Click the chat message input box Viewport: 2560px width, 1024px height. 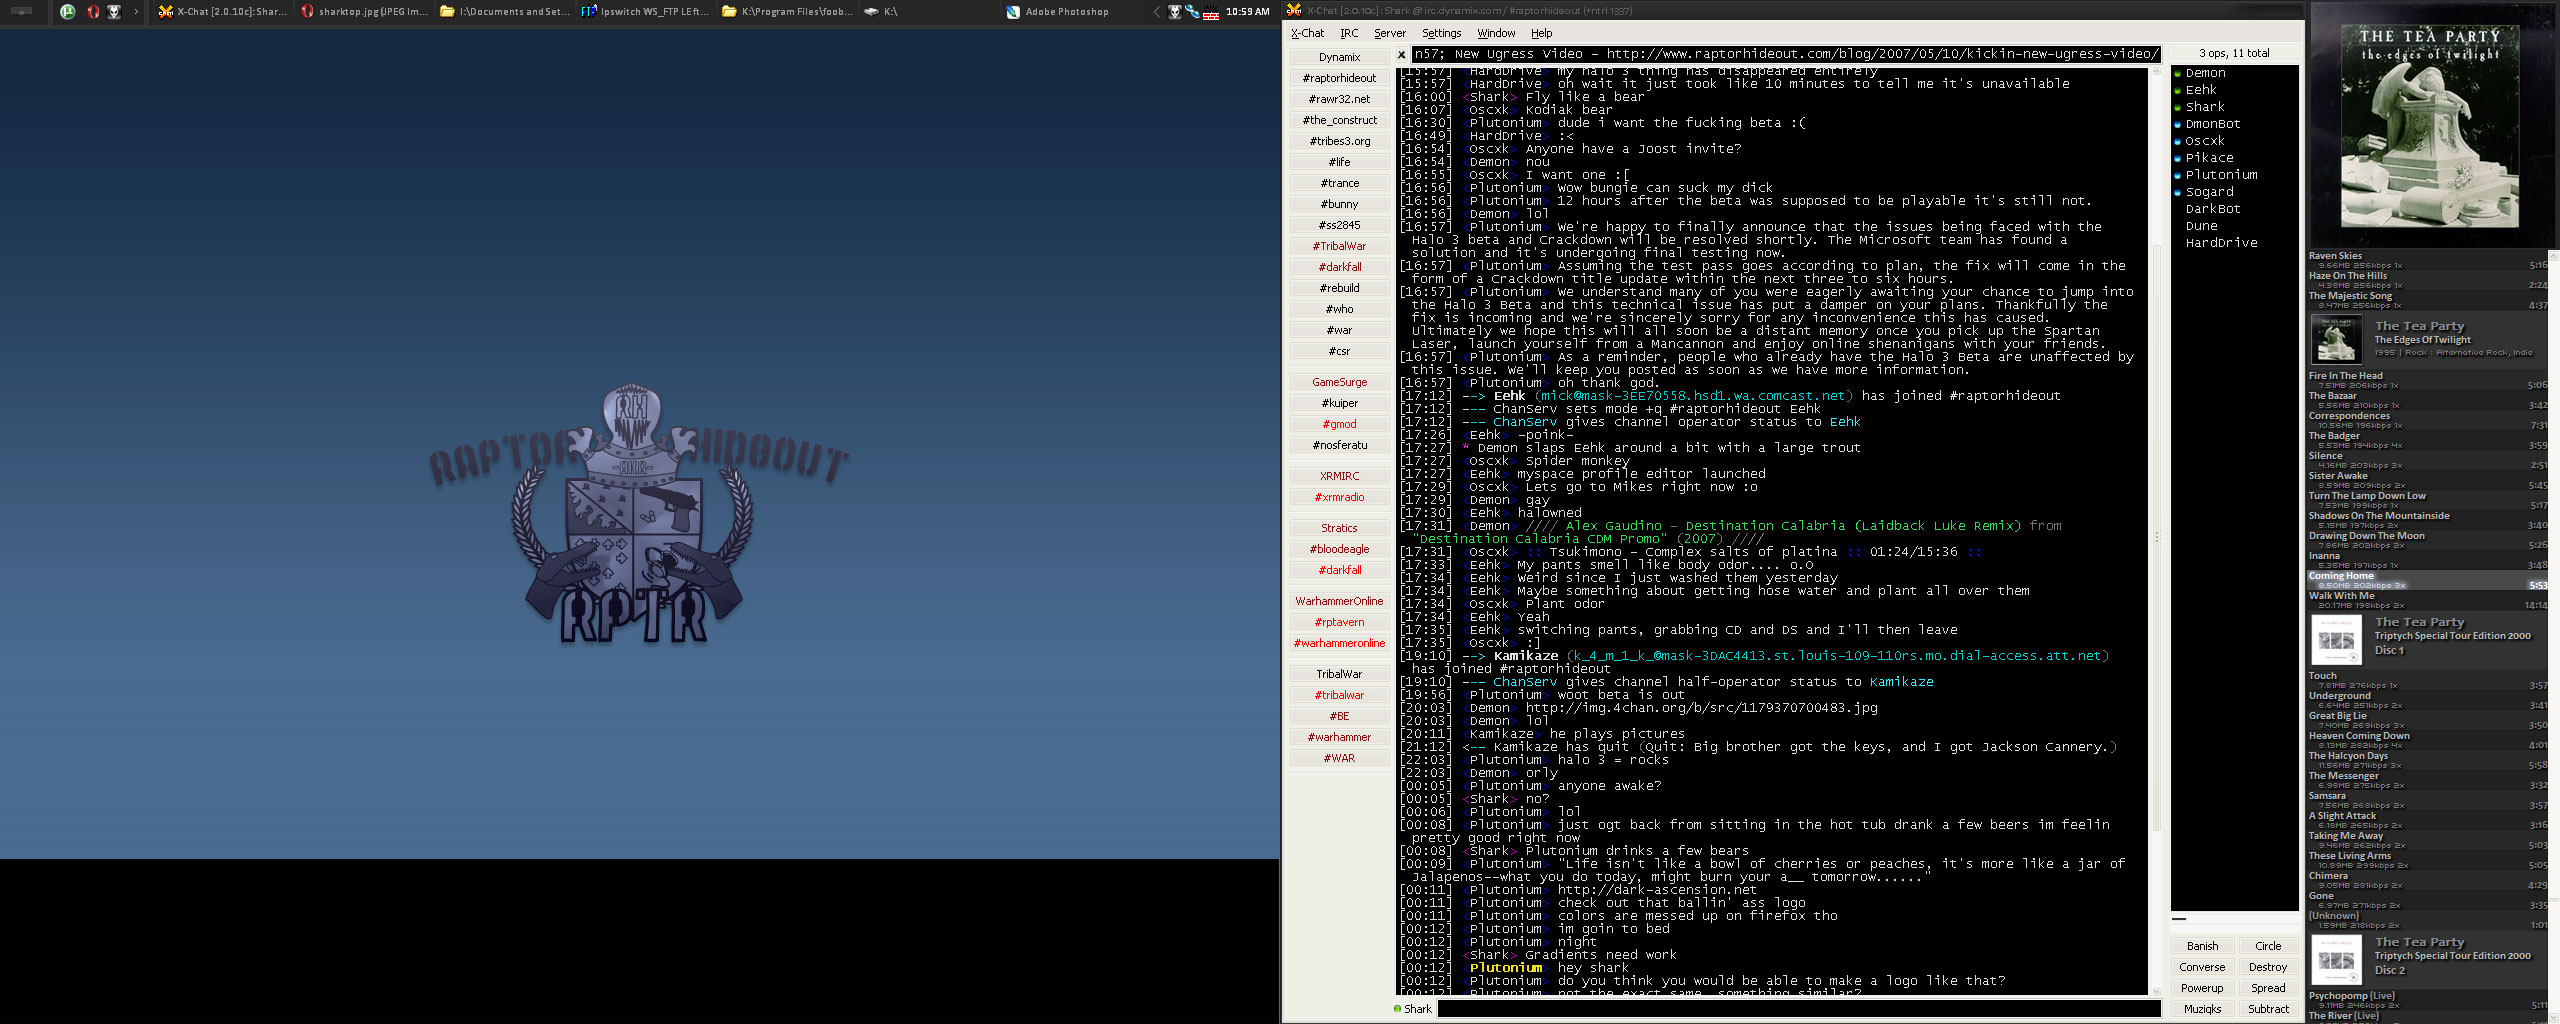click(1799, 1009)
